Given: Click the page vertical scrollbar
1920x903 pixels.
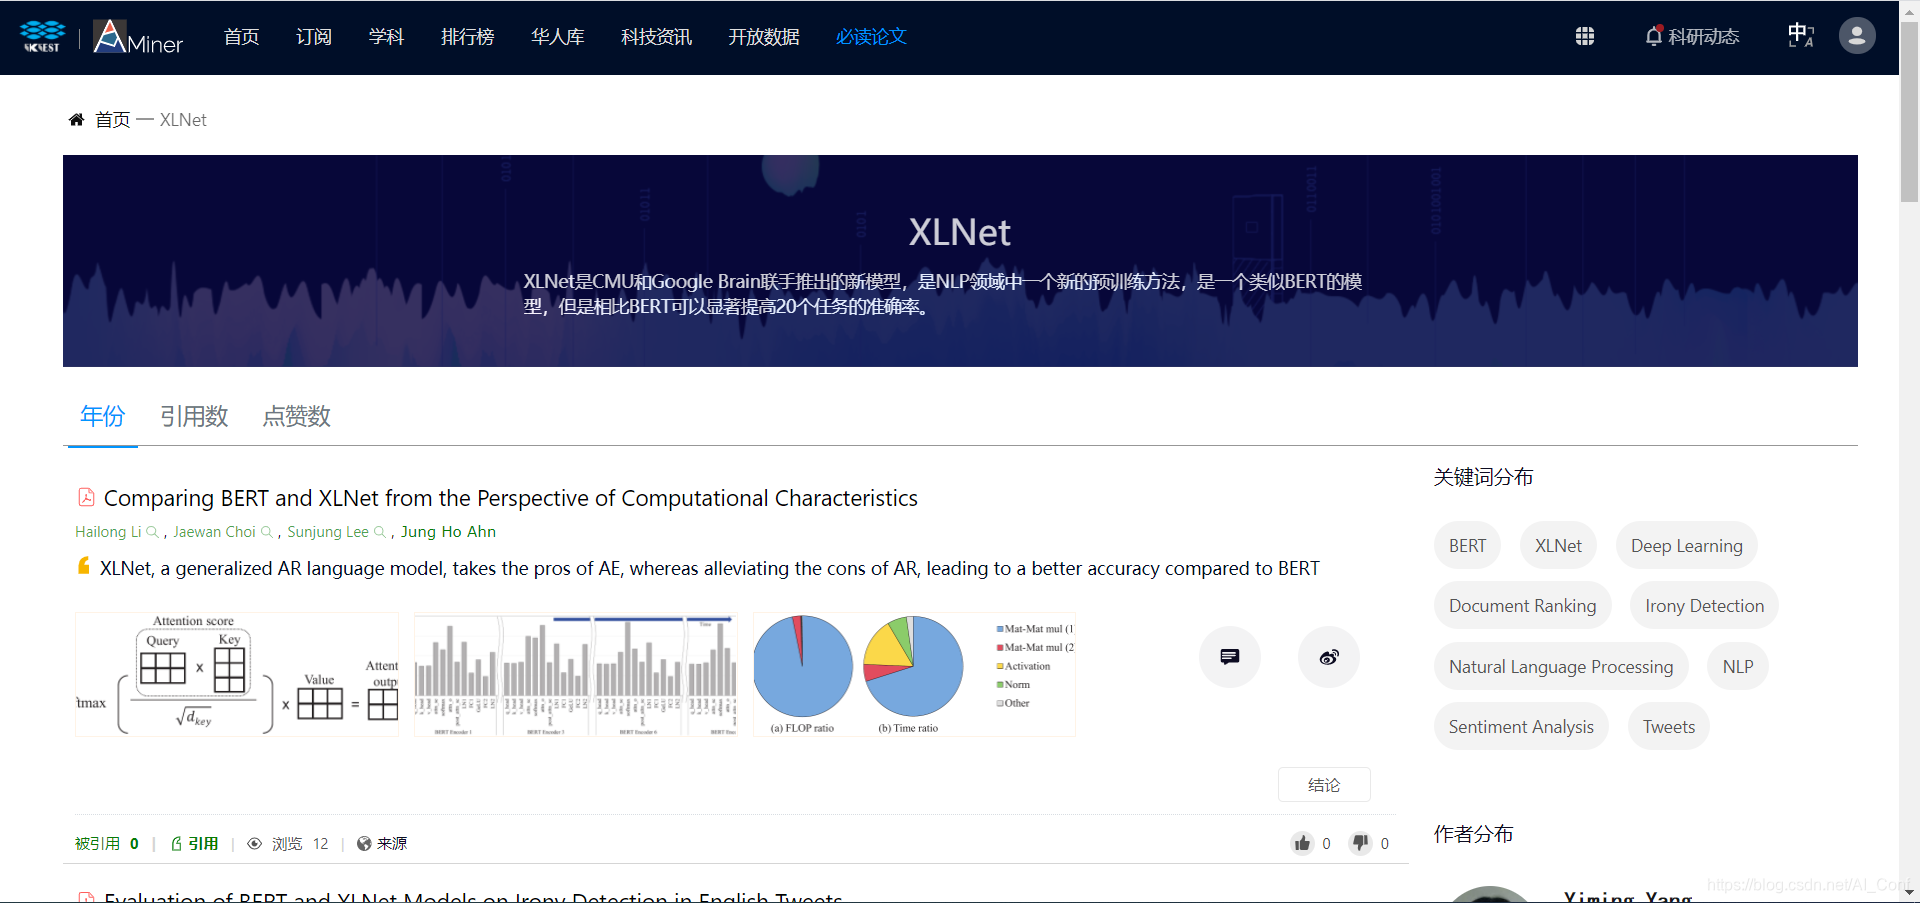Looking at the screenshot, I should 1909,110.
